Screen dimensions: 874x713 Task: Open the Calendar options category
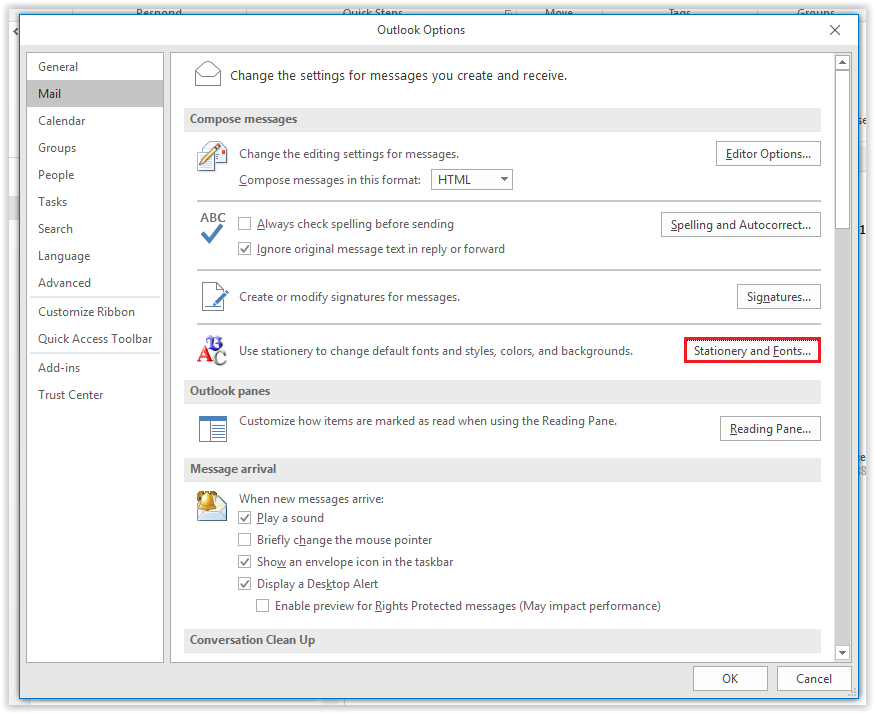pyautogui.click(x=95, y=121)
